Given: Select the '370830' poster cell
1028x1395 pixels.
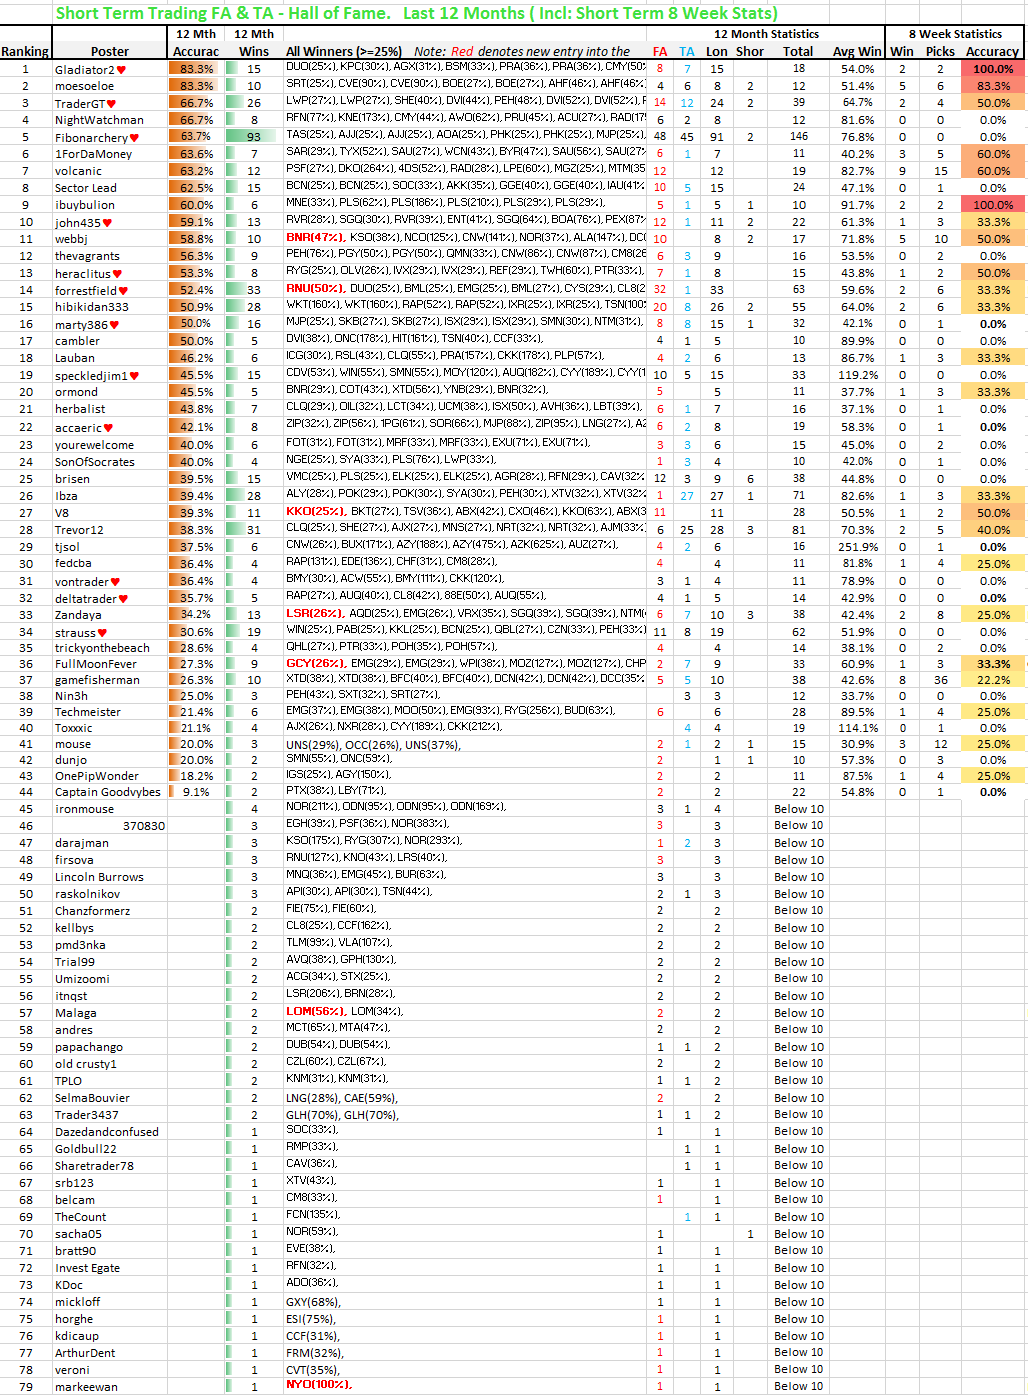Looking at the screenshot, I should (x=144, y=827).
